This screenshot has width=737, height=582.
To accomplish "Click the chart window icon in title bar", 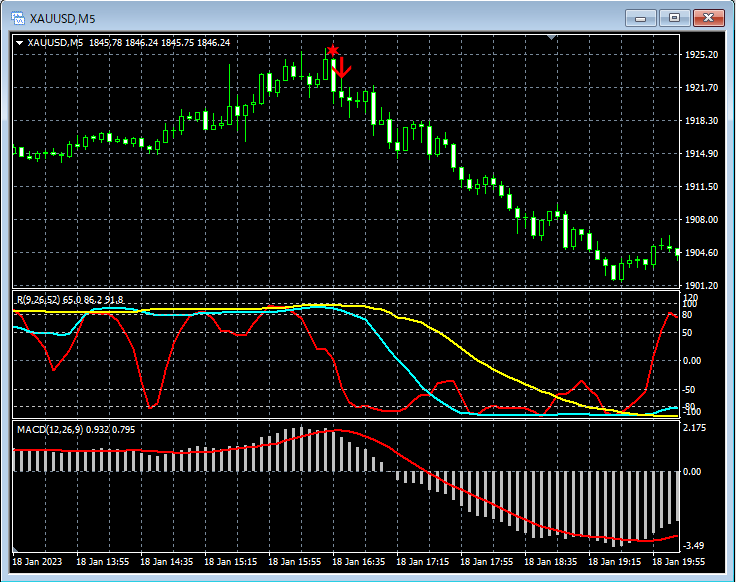I will pyautogui.click(x=18, y=18).
